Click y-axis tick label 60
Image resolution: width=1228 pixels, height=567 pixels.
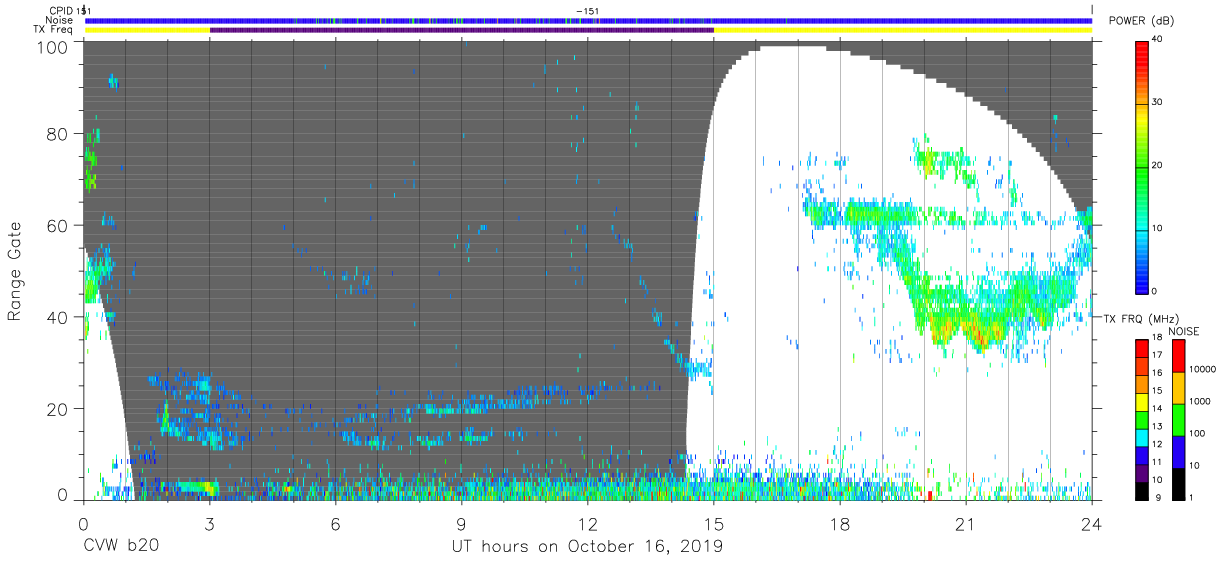pos(58,226)
